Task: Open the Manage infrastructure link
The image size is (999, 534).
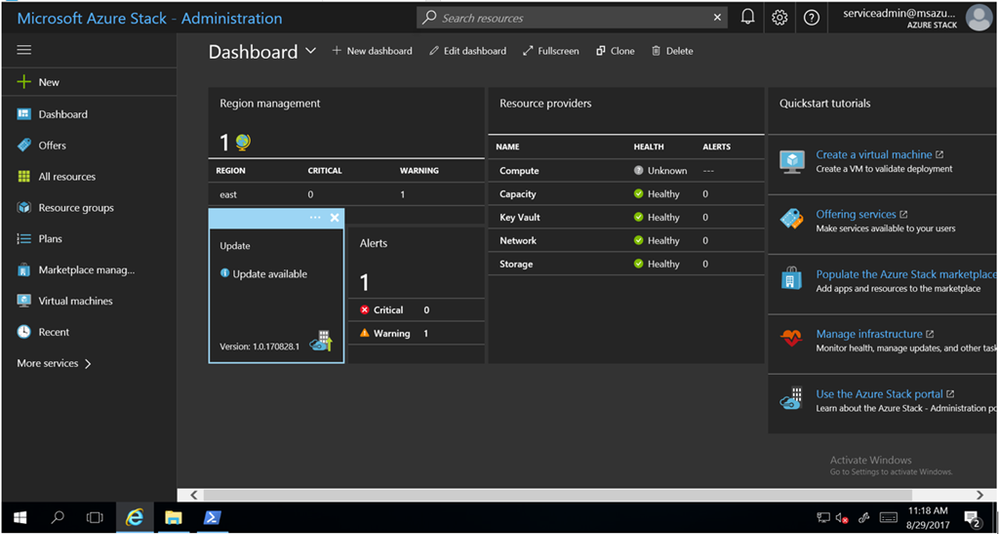Action: pyautogui.click(x=869, y=334)
